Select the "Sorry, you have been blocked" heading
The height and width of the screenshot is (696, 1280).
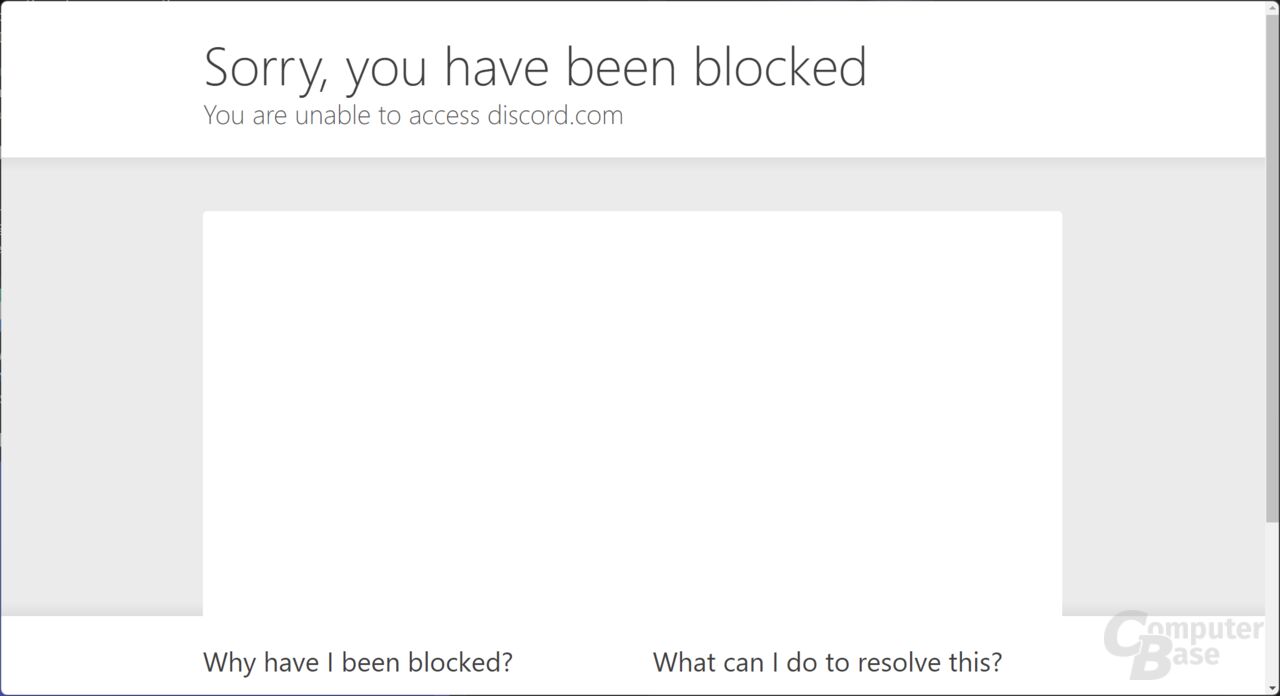tap(535, 68)
